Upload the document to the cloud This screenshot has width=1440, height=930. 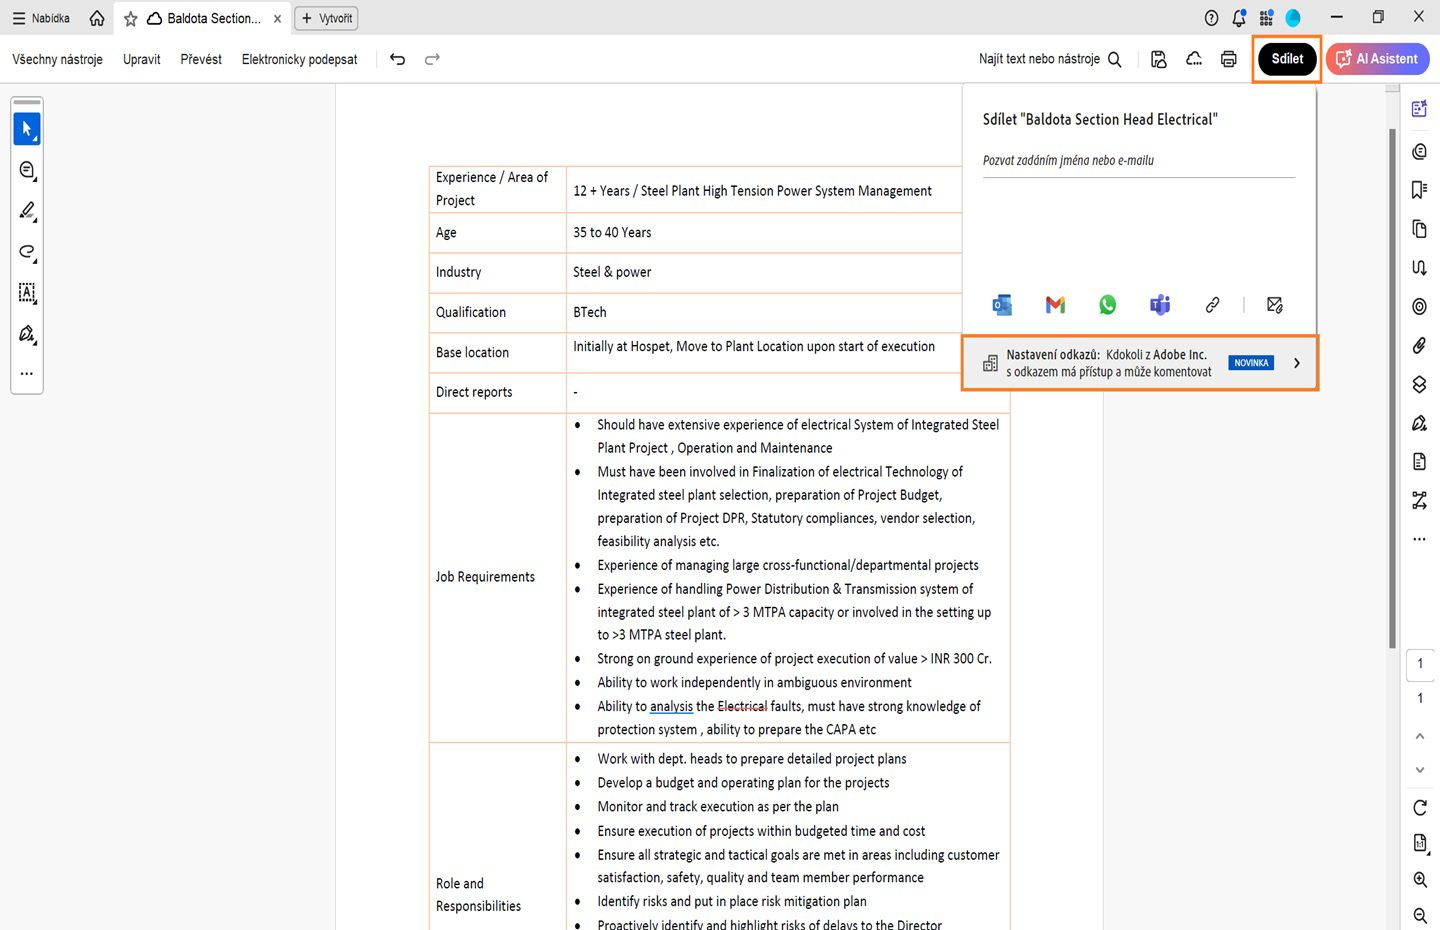[x=1194, y=59]
